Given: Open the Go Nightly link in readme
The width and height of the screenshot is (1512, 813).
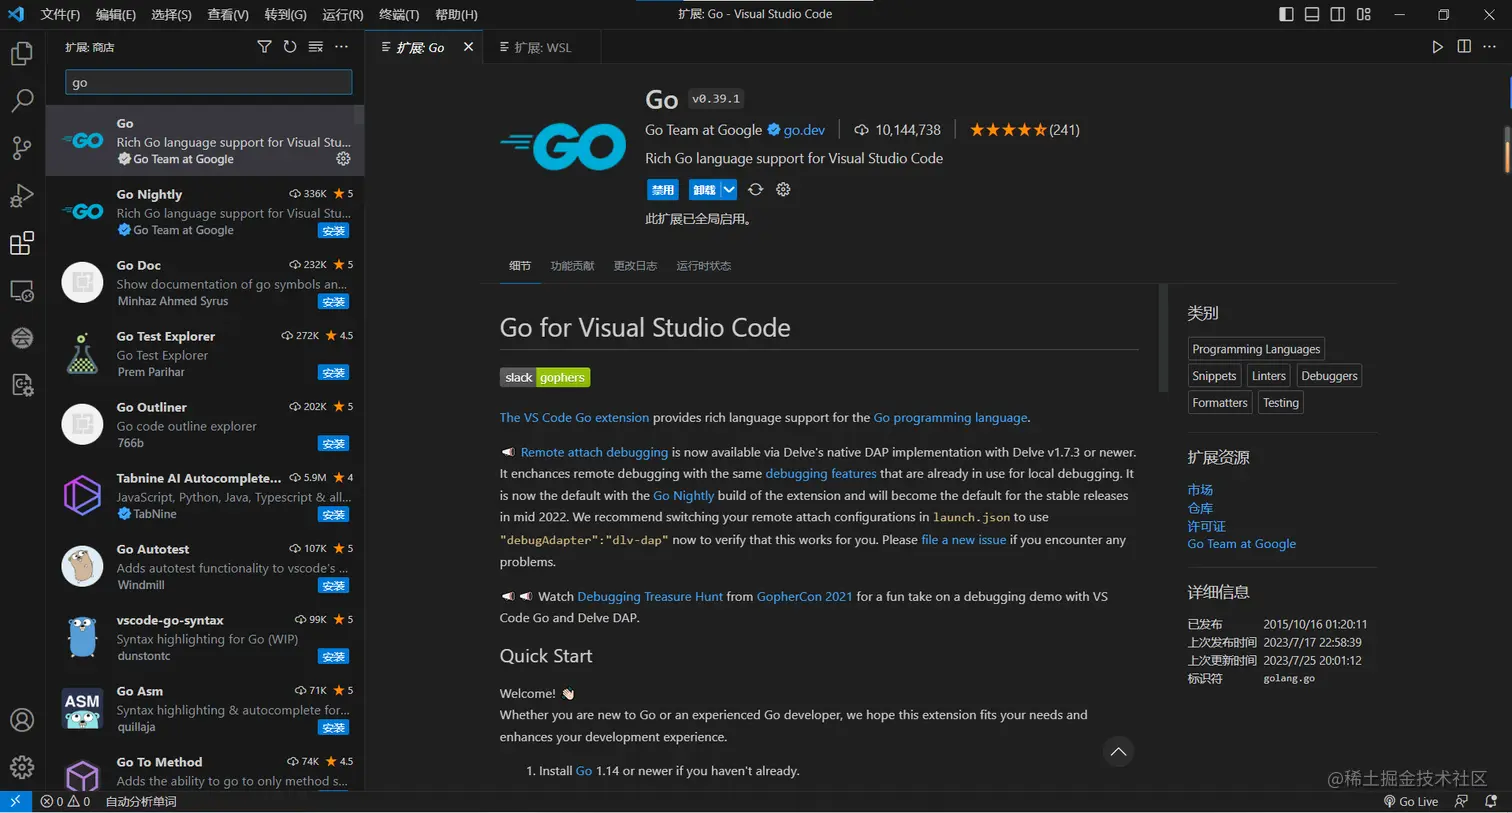Looking at the screenshot, I should pos(683,496).
